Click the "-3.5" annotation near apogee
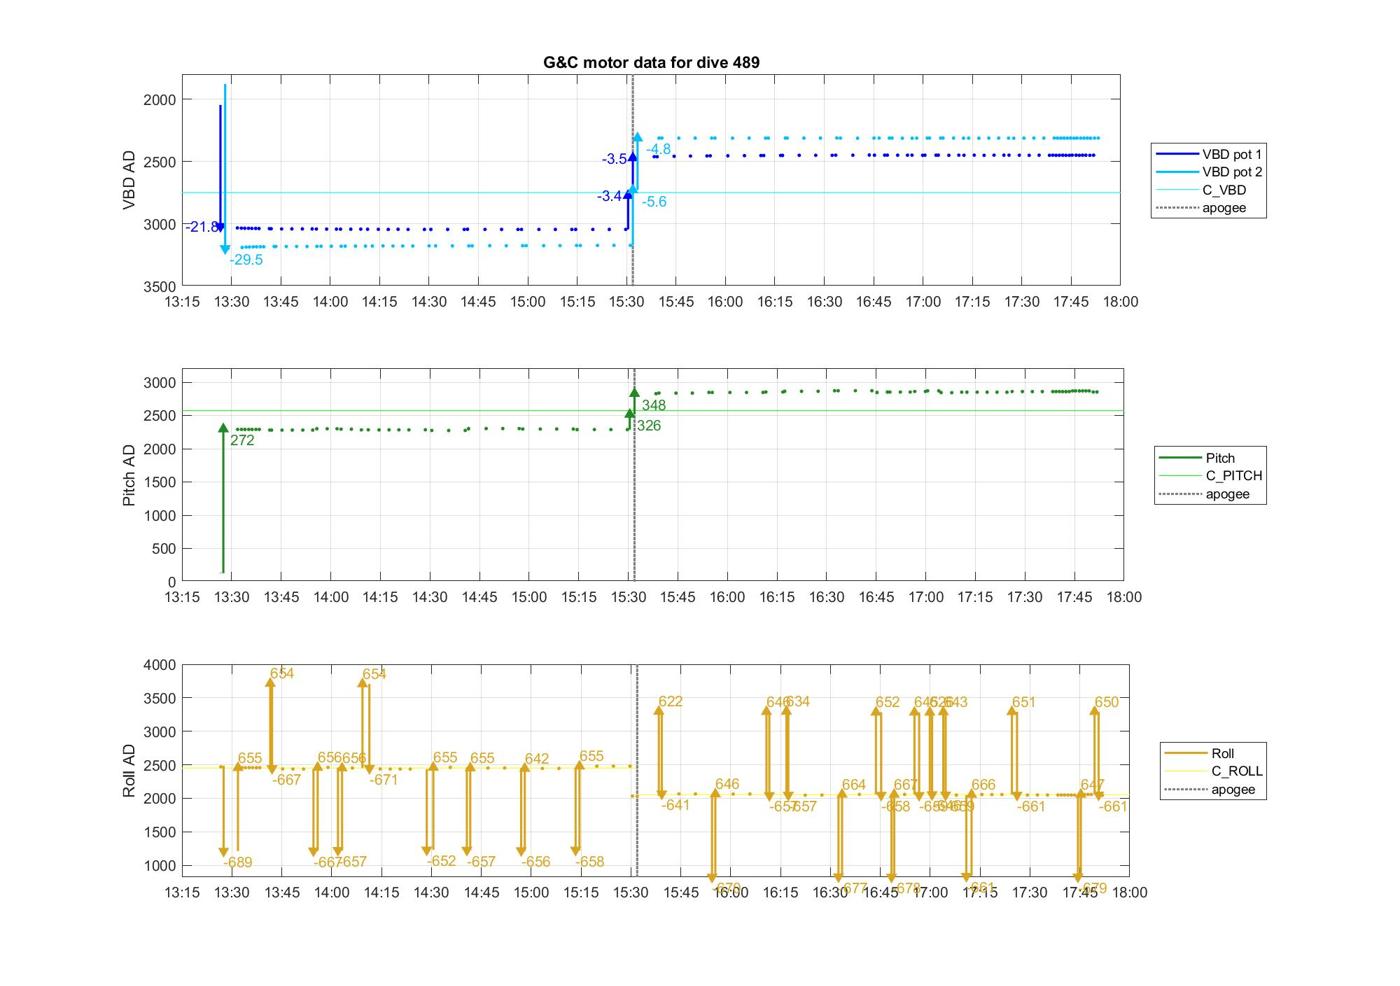Viewport: 1400px width, 986px height. tap(614, 159)
